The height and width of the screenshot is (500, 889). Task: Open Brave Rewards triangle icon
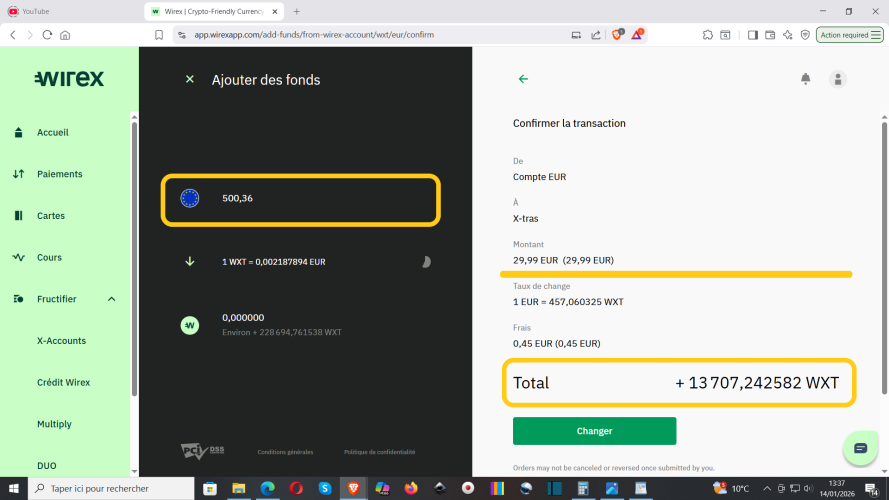click(x=637, y=35)
